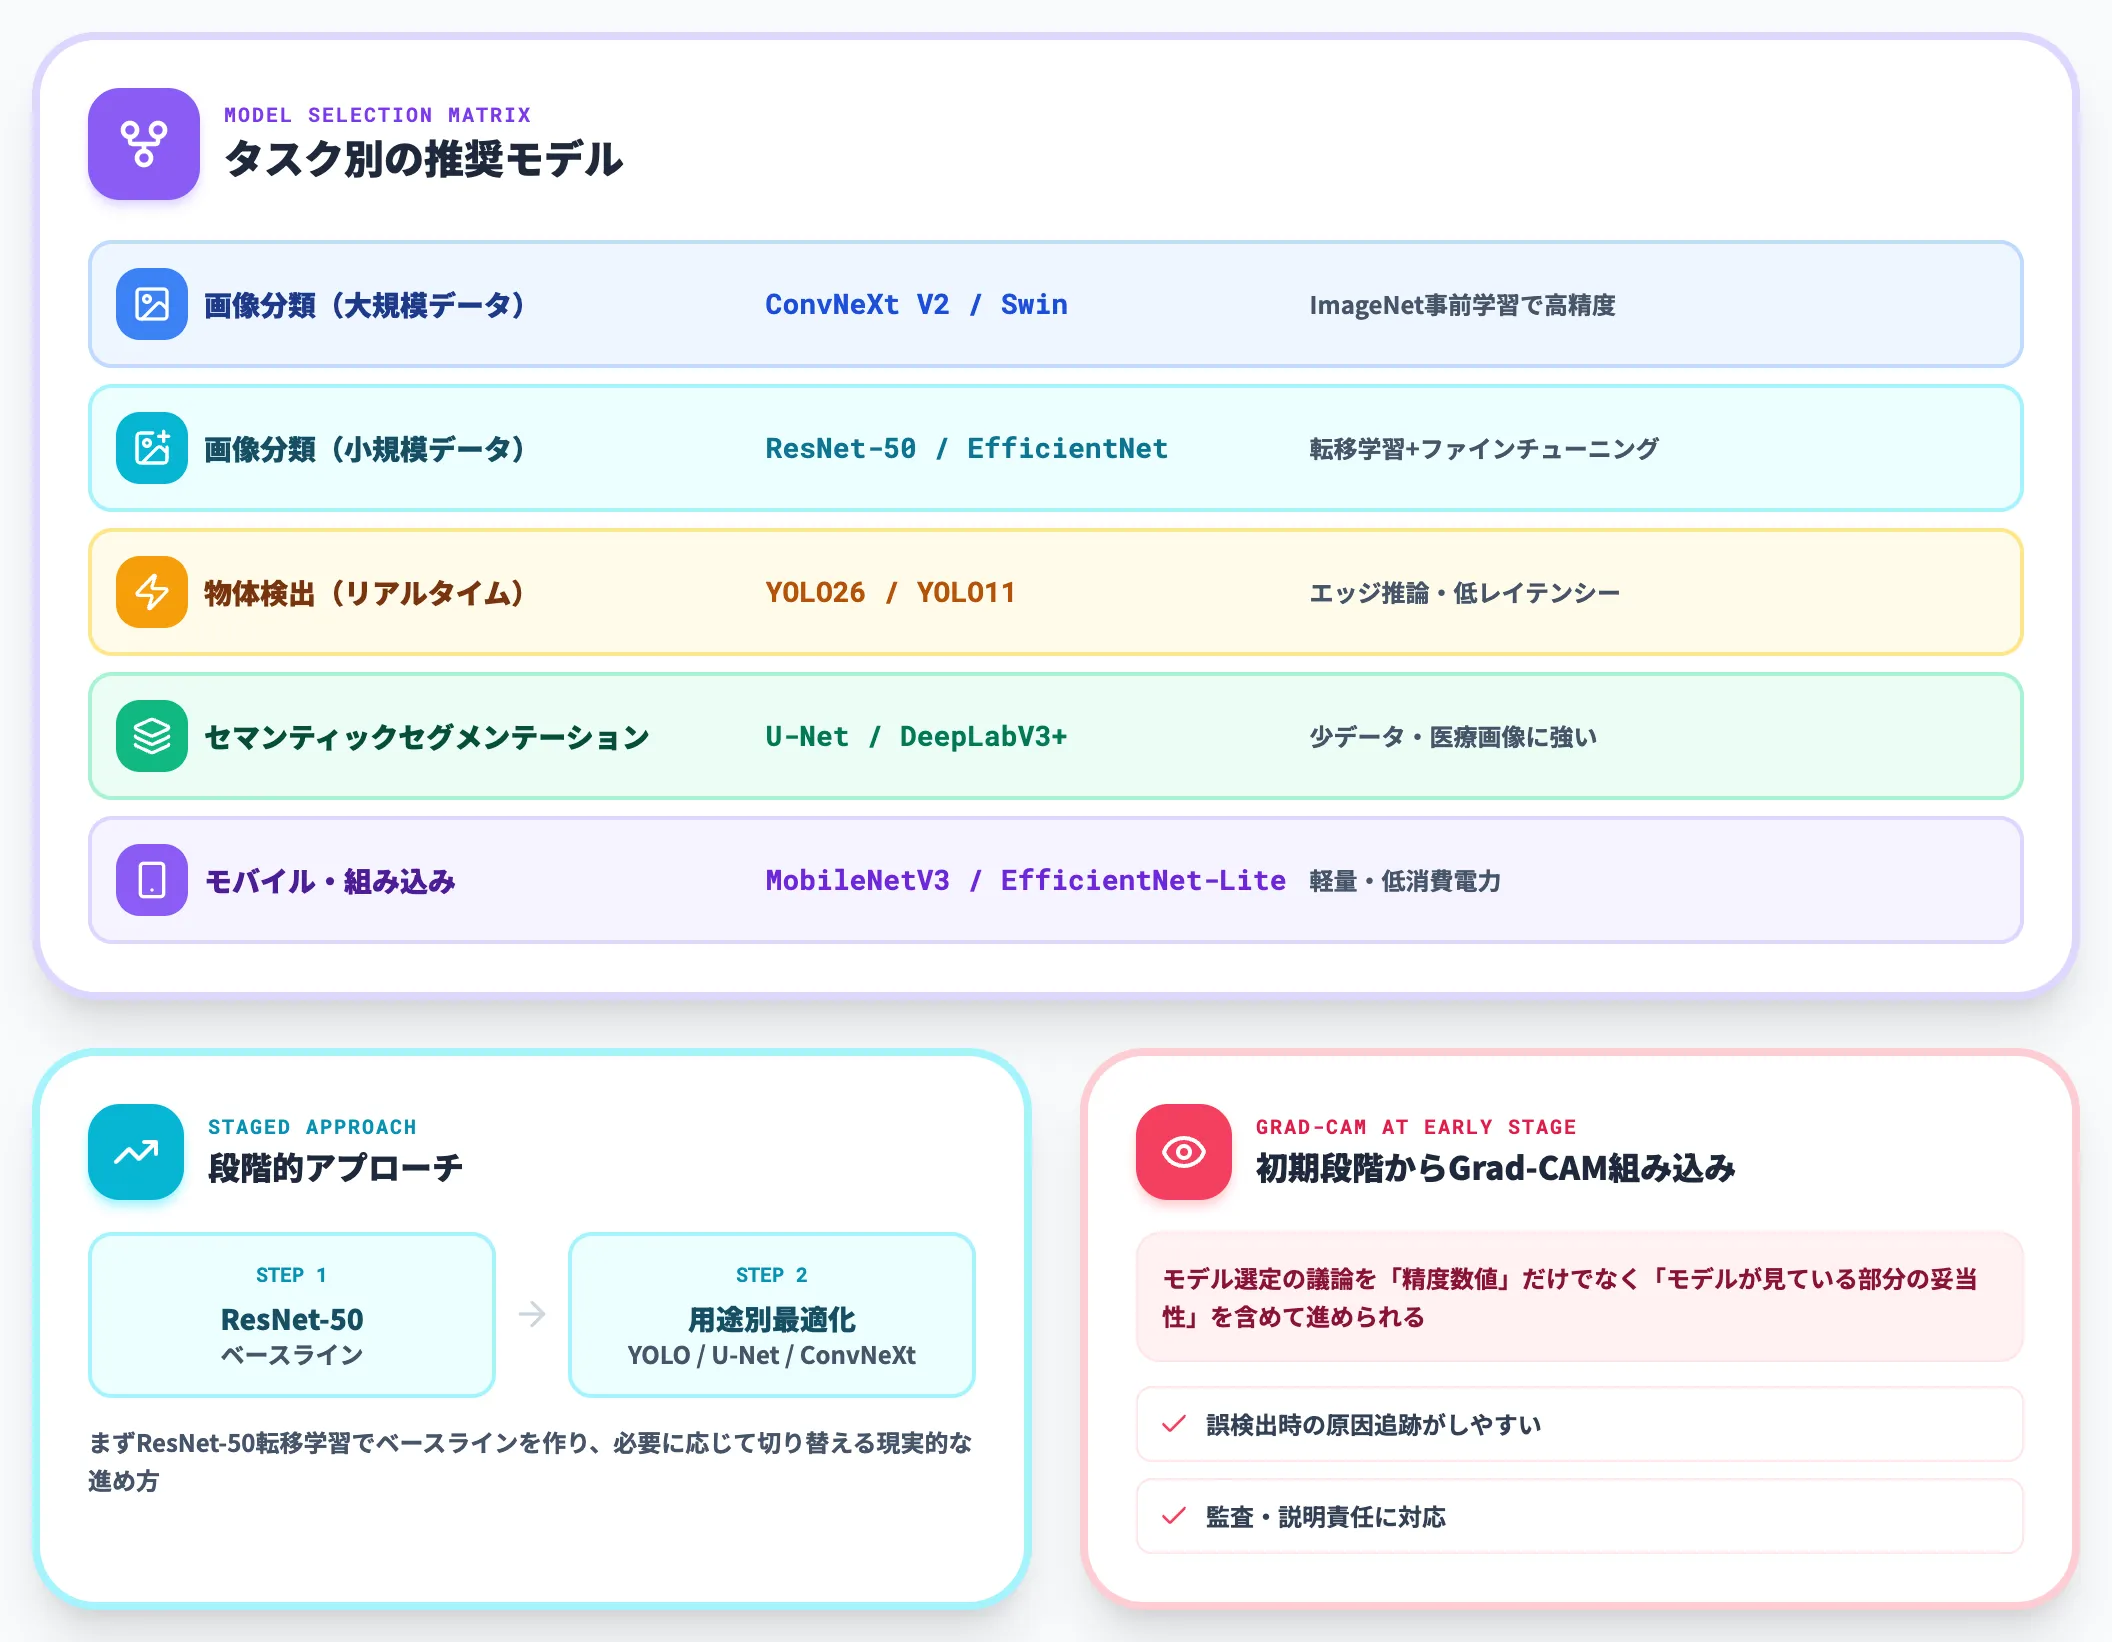
Task: Click the arrow between Step 1 and Step 2
Action: tap(532, 1314)
